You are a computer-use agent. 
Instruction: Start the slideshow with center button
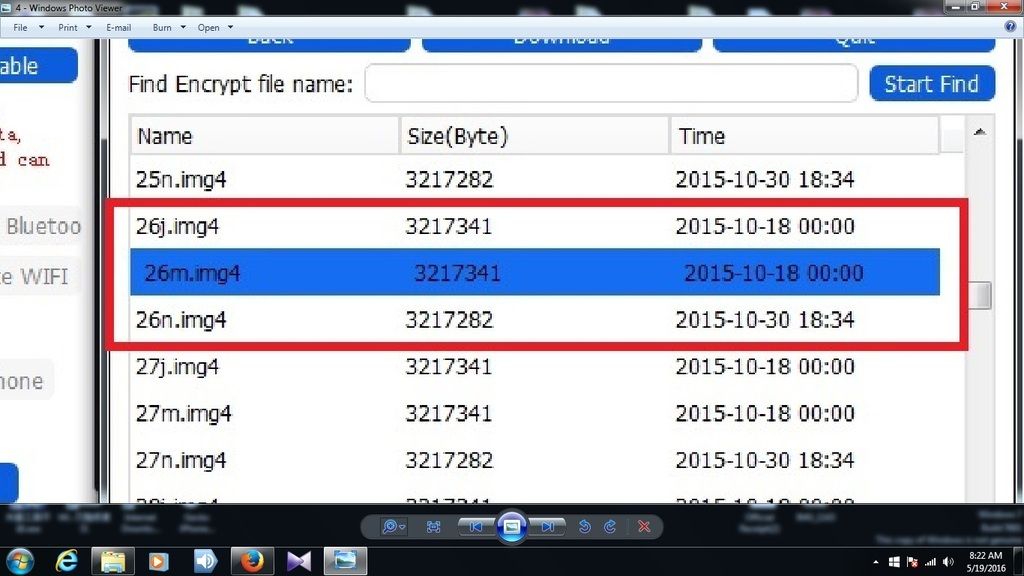[x=511, y=527]
